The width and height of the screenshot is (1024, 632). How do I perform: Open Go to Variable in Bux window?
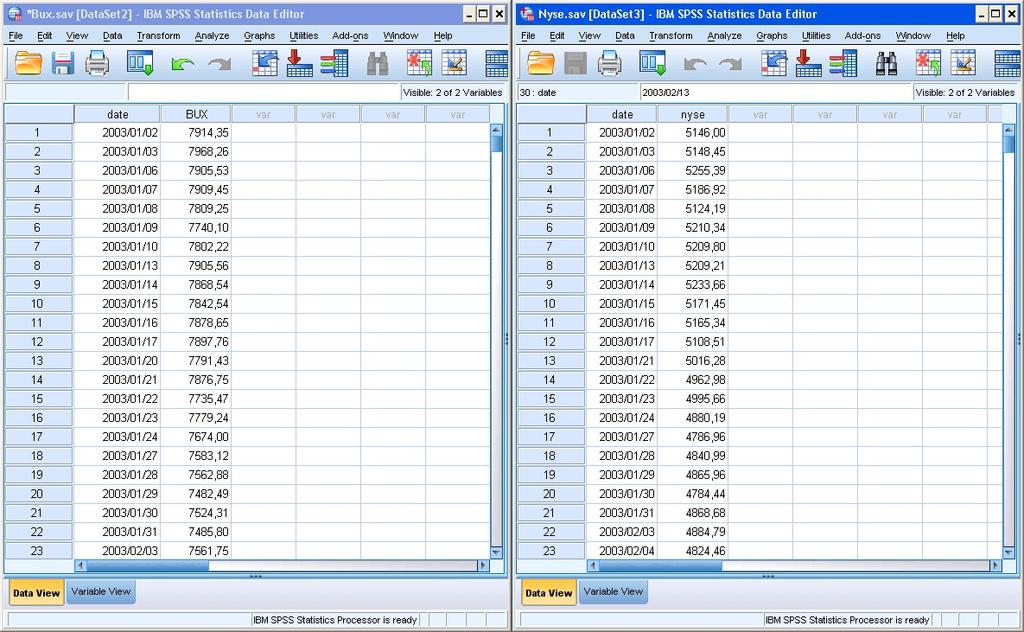(299, 63)
